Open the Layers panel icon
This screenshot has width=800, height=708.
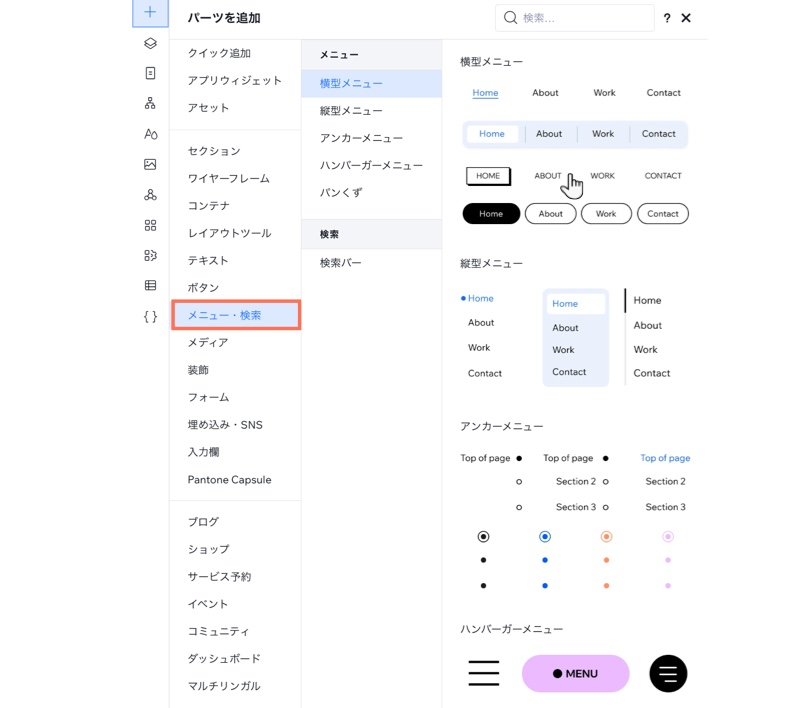(x=150, y=43)
